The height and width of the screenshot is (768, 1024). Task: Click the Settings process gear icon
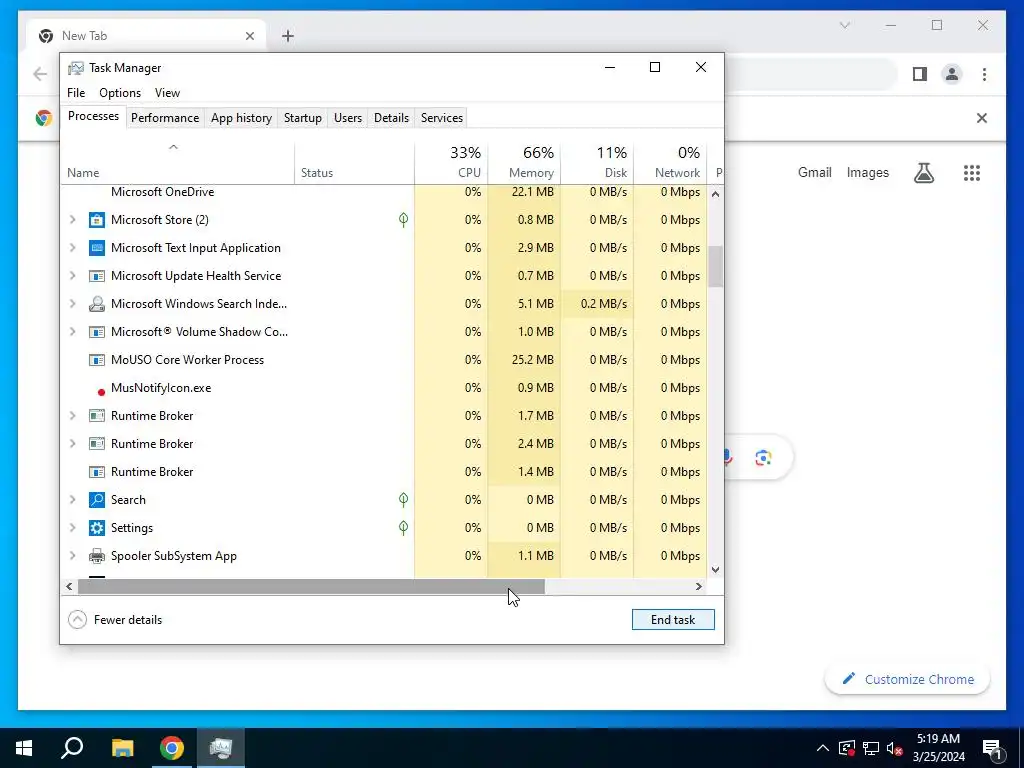point(97,528)
